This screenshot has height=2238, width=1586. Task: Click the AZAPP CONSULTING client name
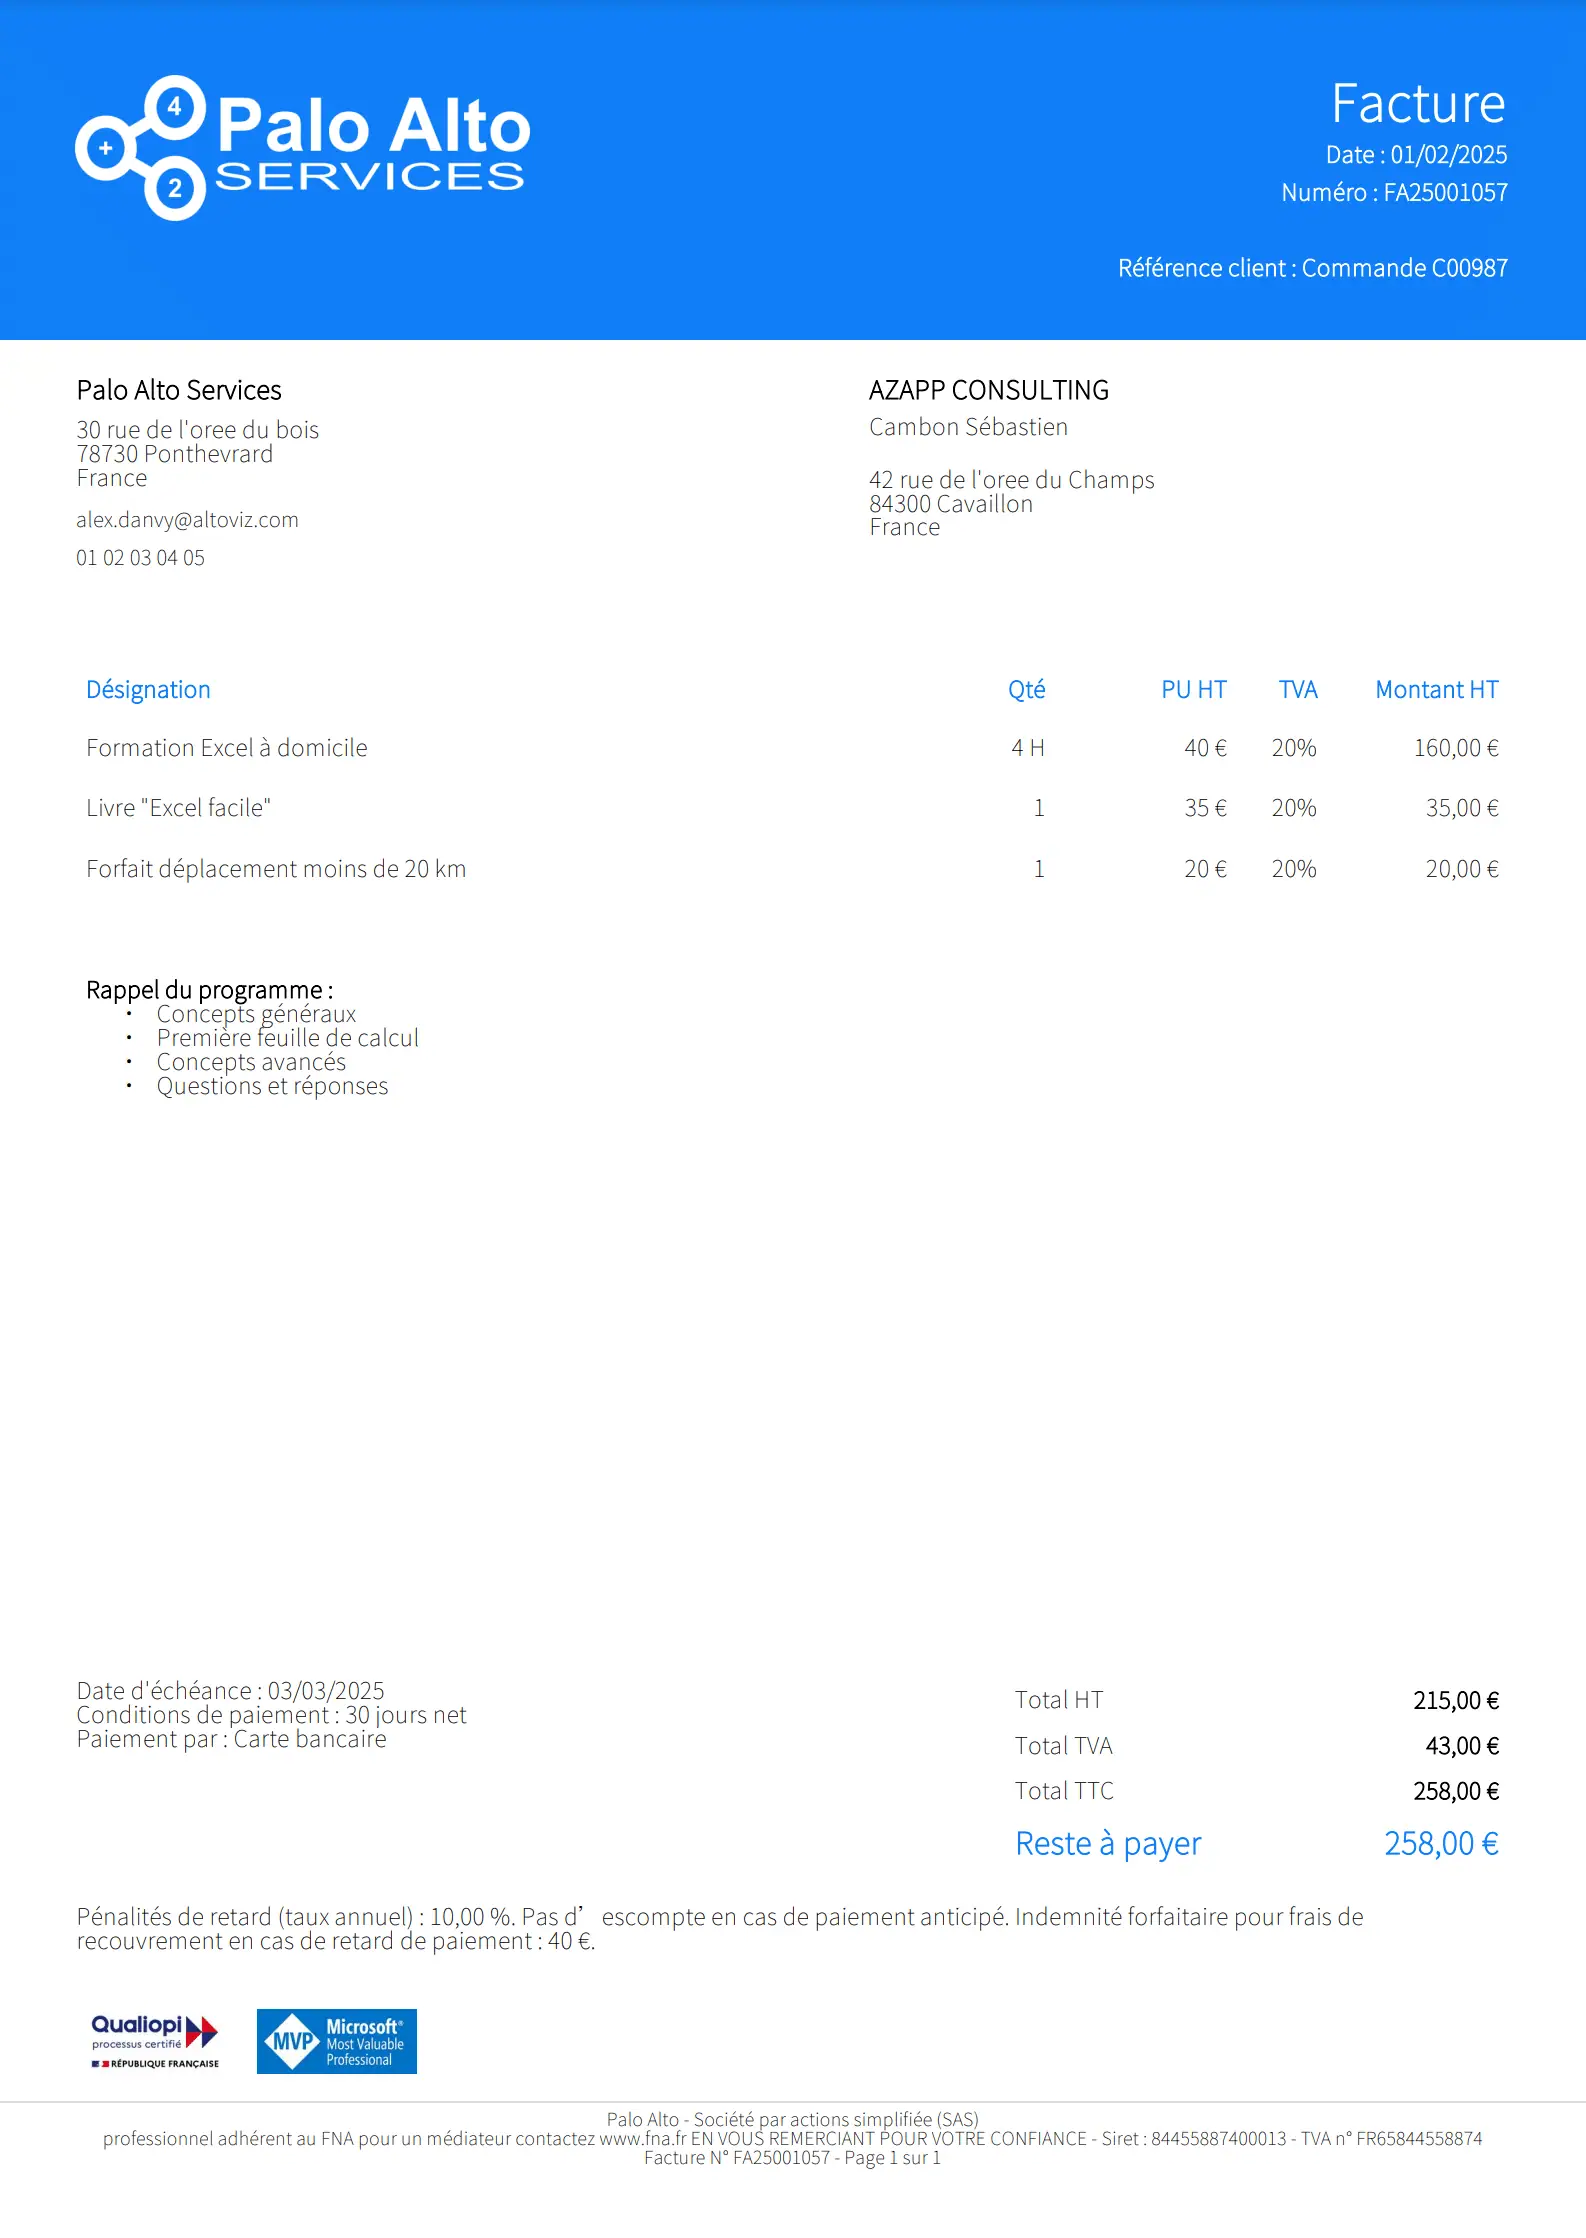[x=989, y=390]
